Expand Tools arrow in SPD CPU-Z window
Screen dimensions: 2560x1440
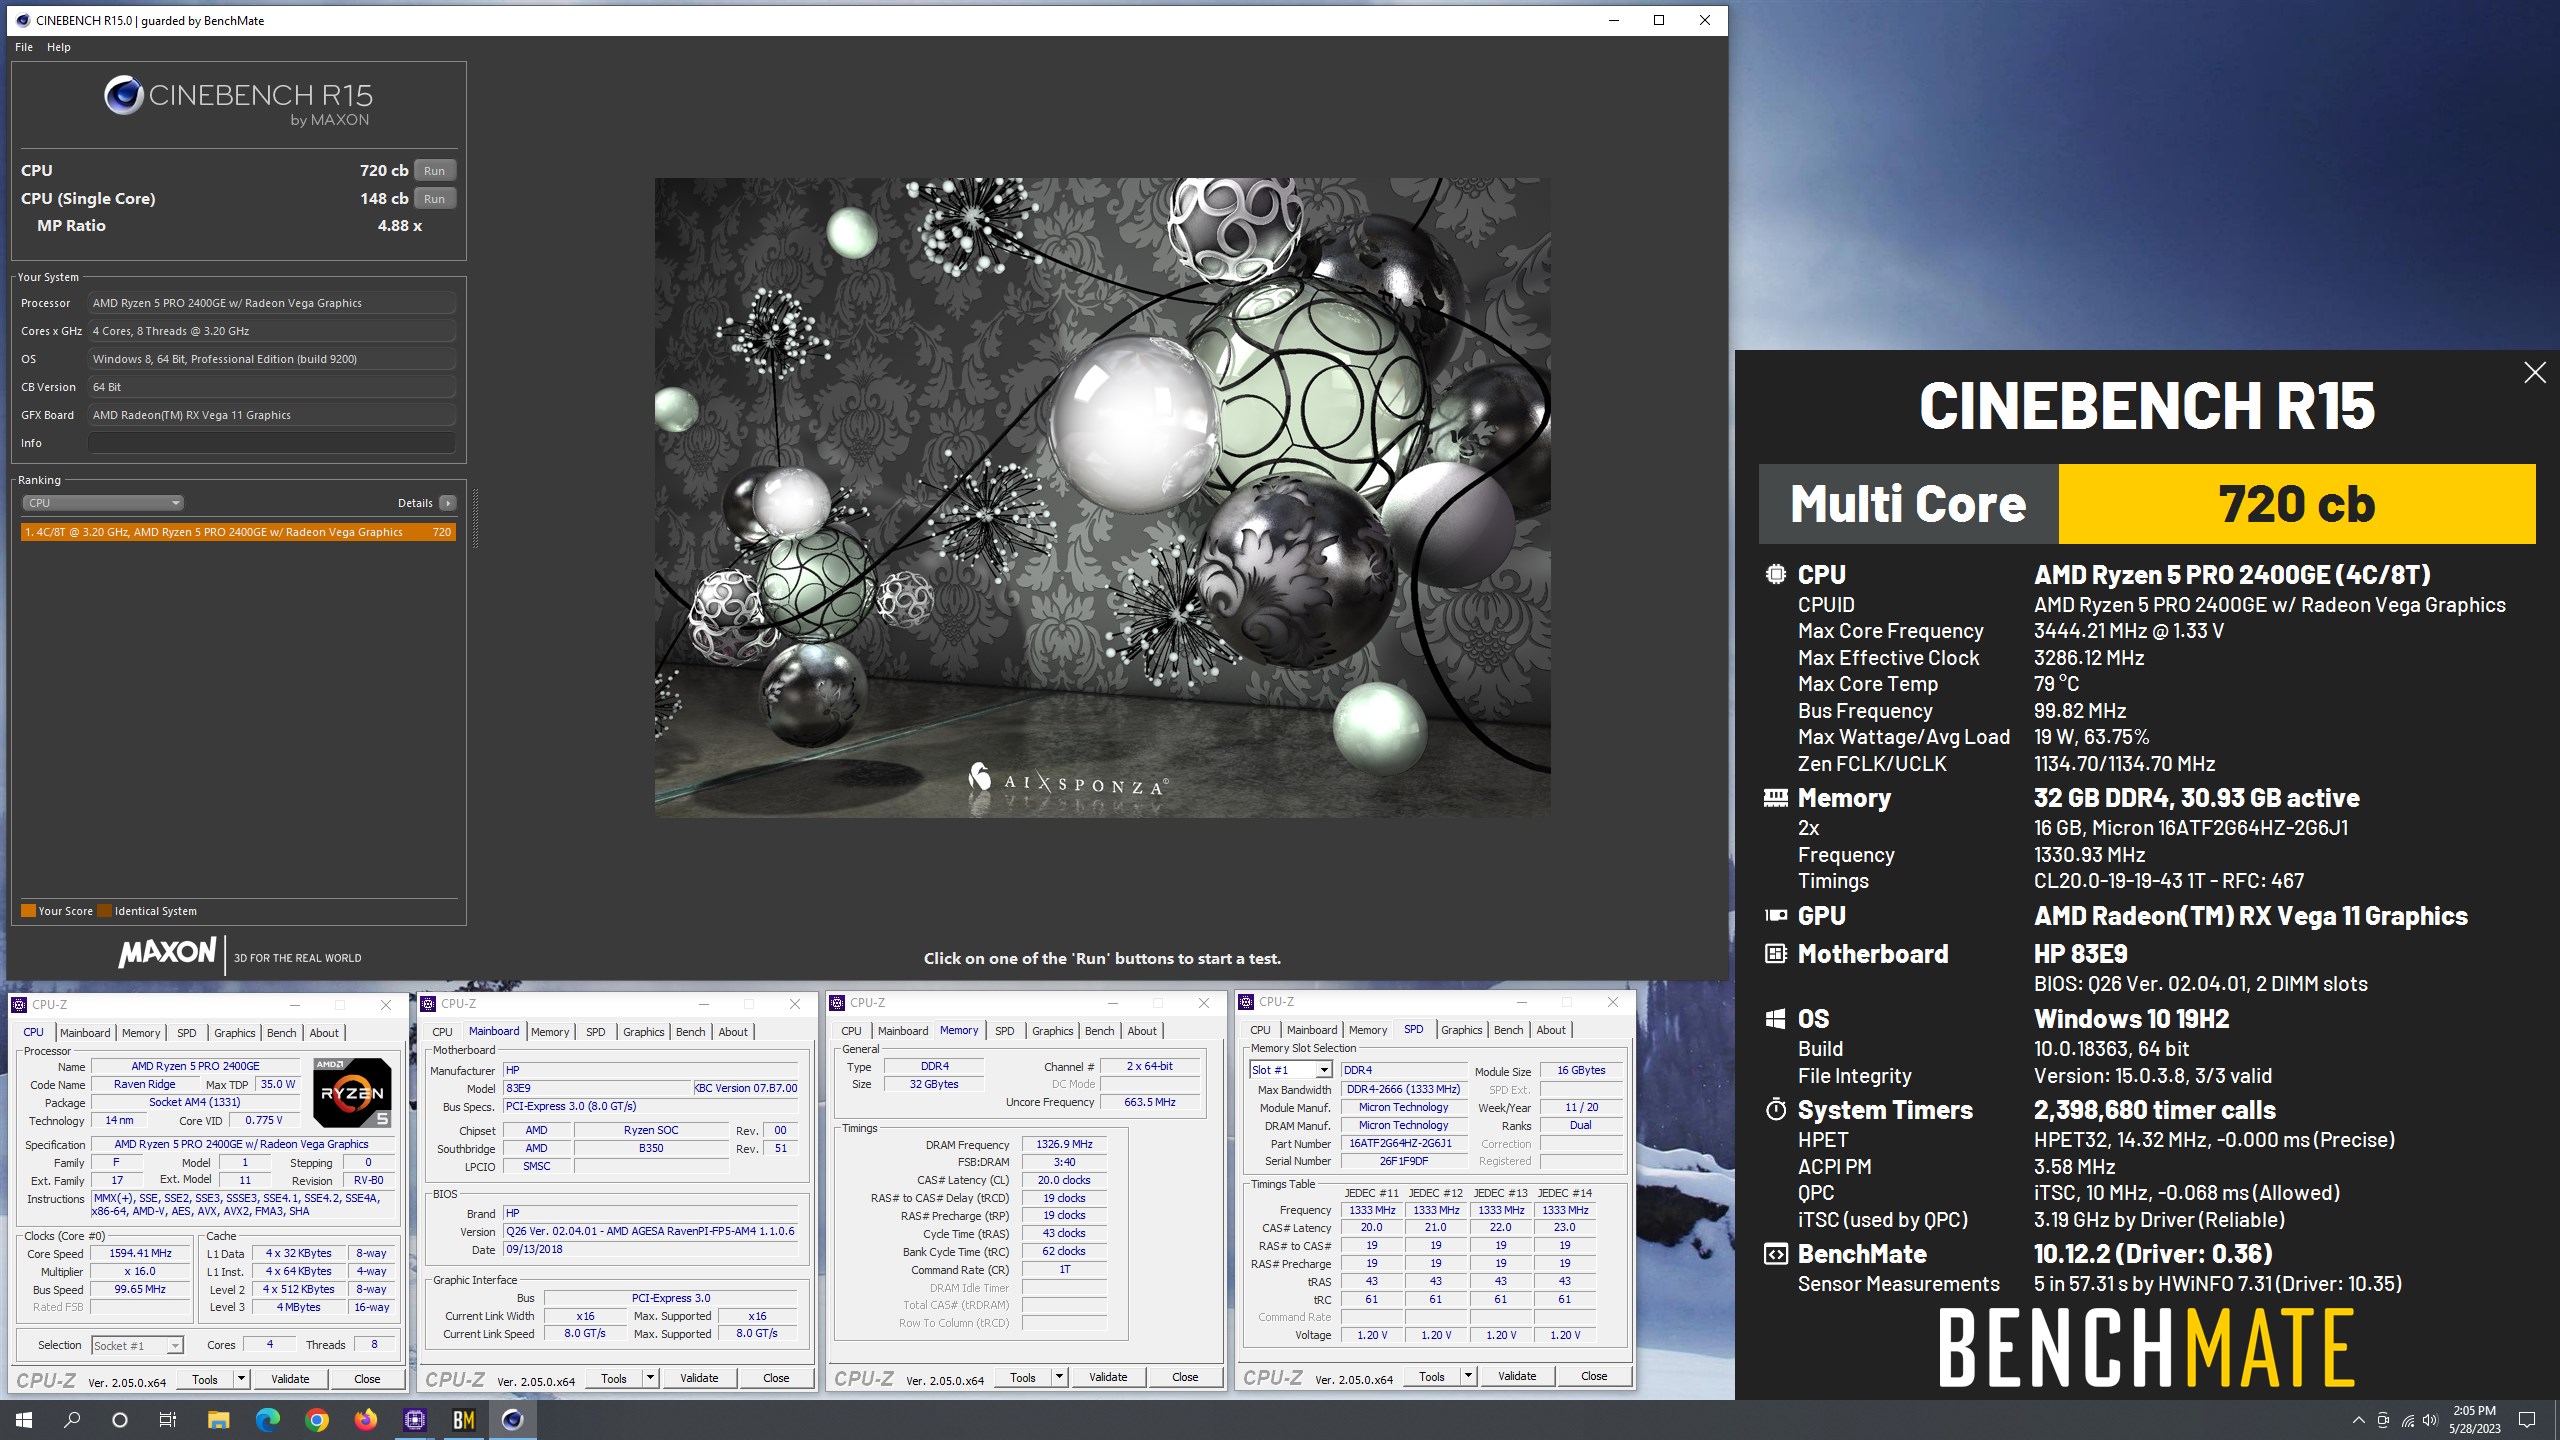click(x=1468, y=1376)
